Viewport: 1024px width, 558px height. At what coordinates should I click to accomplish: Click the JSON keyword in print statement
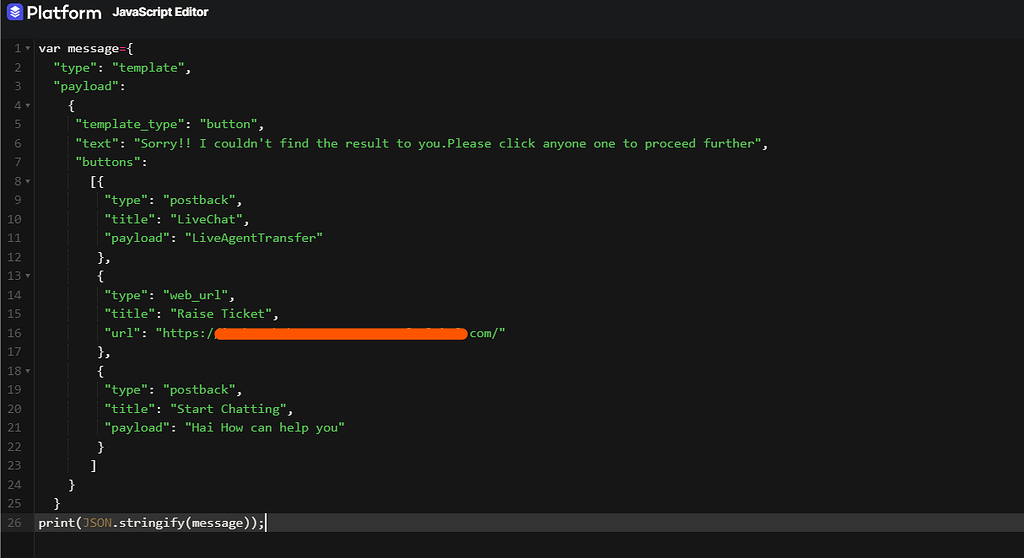pyautogui.click(x=97, y=523)
